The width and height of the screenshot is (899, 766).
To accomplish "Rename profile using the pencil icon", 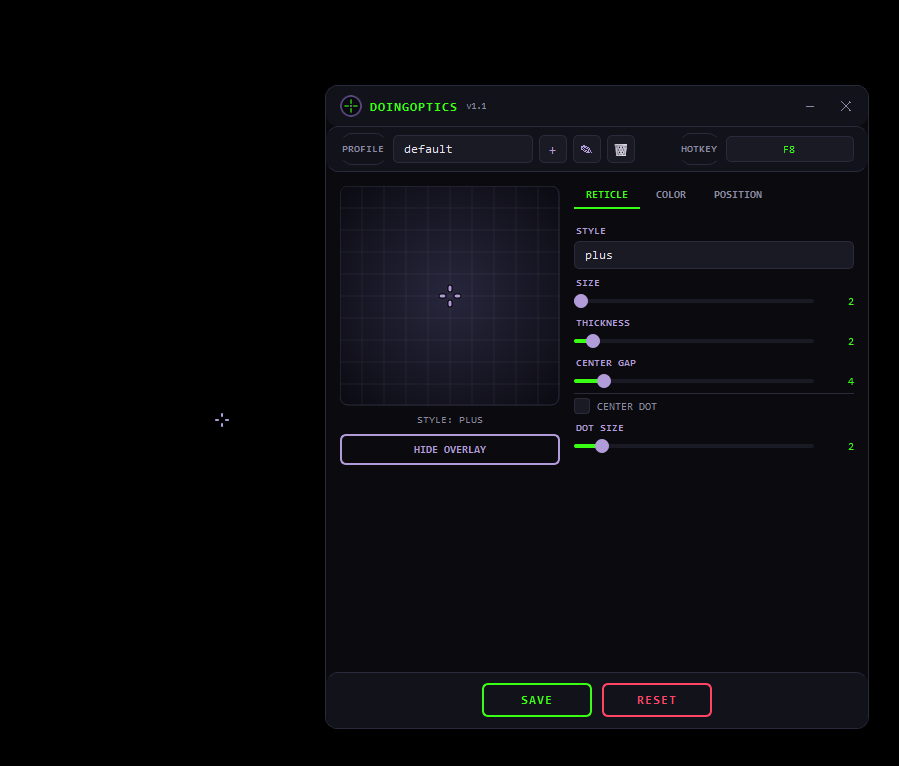I will coord(587,150).
